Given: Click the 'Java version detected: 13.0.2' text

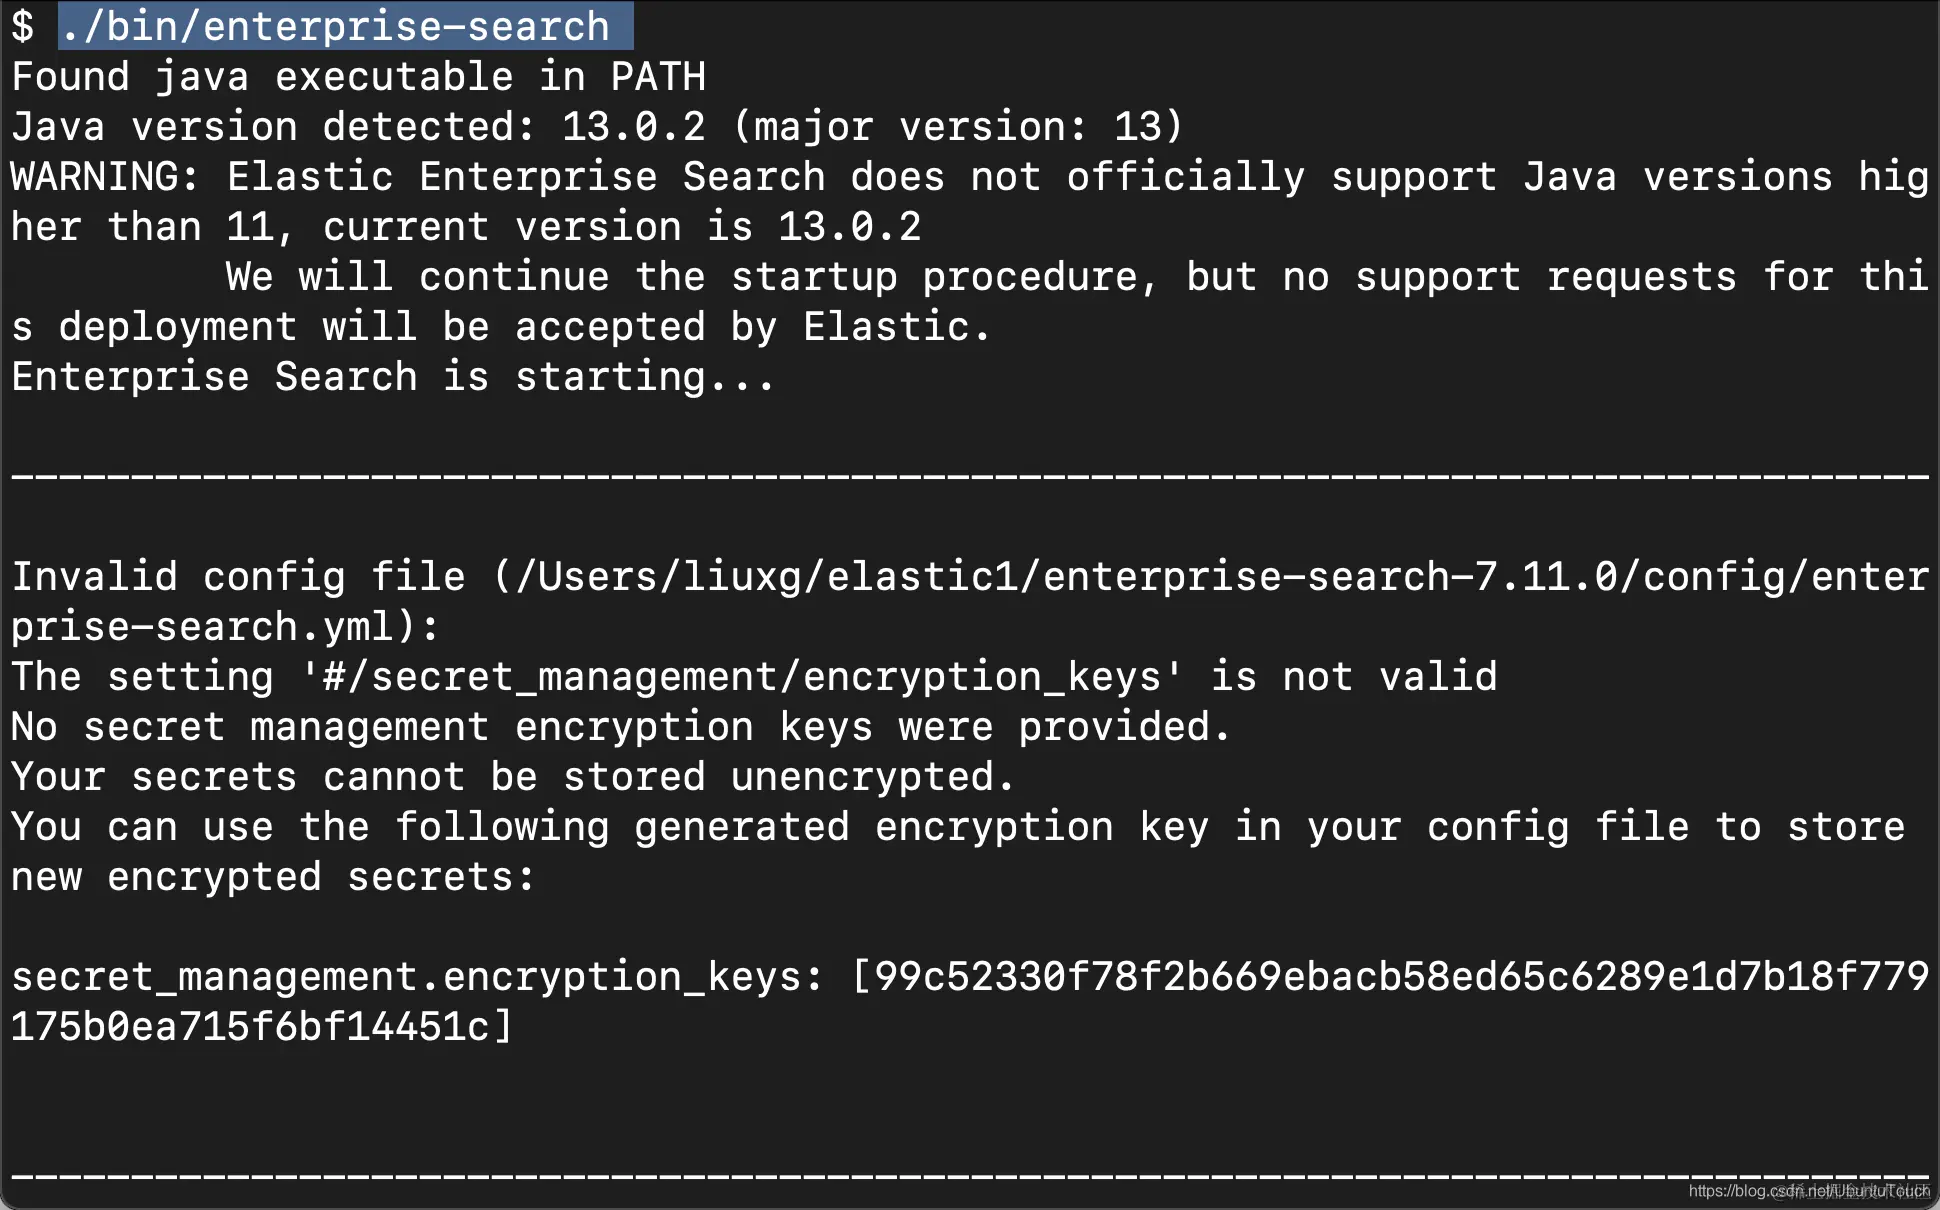Looking at the screenshot, I should click(359, 127).
